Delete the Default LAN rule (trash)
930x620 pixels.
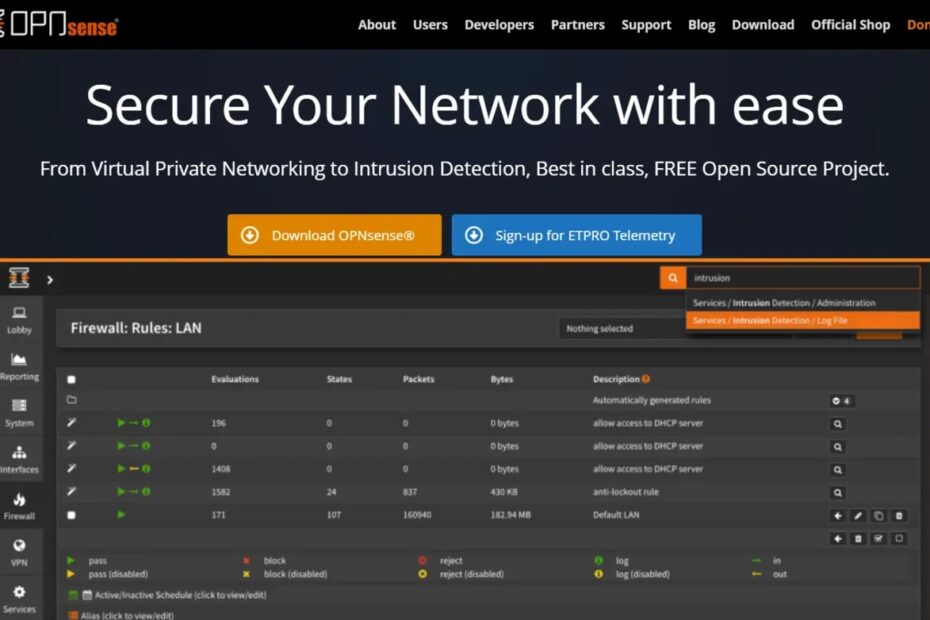click(x=899, y=515)
